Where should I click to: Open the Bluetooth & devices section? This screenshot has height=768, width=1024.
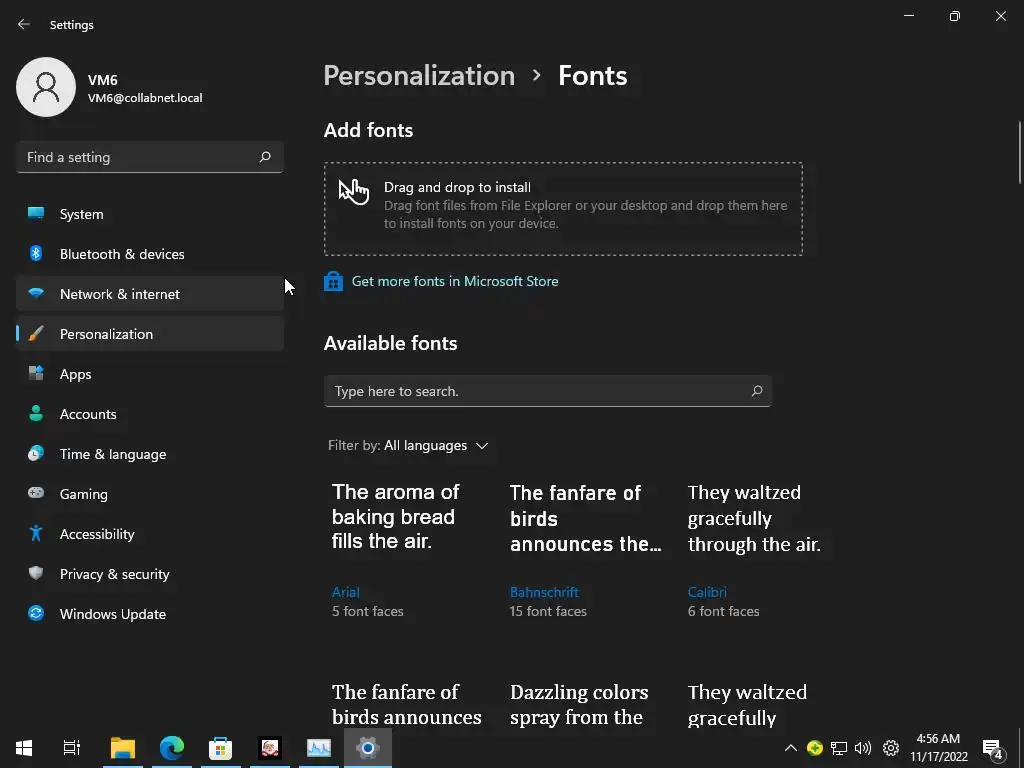tap(122, 254)
